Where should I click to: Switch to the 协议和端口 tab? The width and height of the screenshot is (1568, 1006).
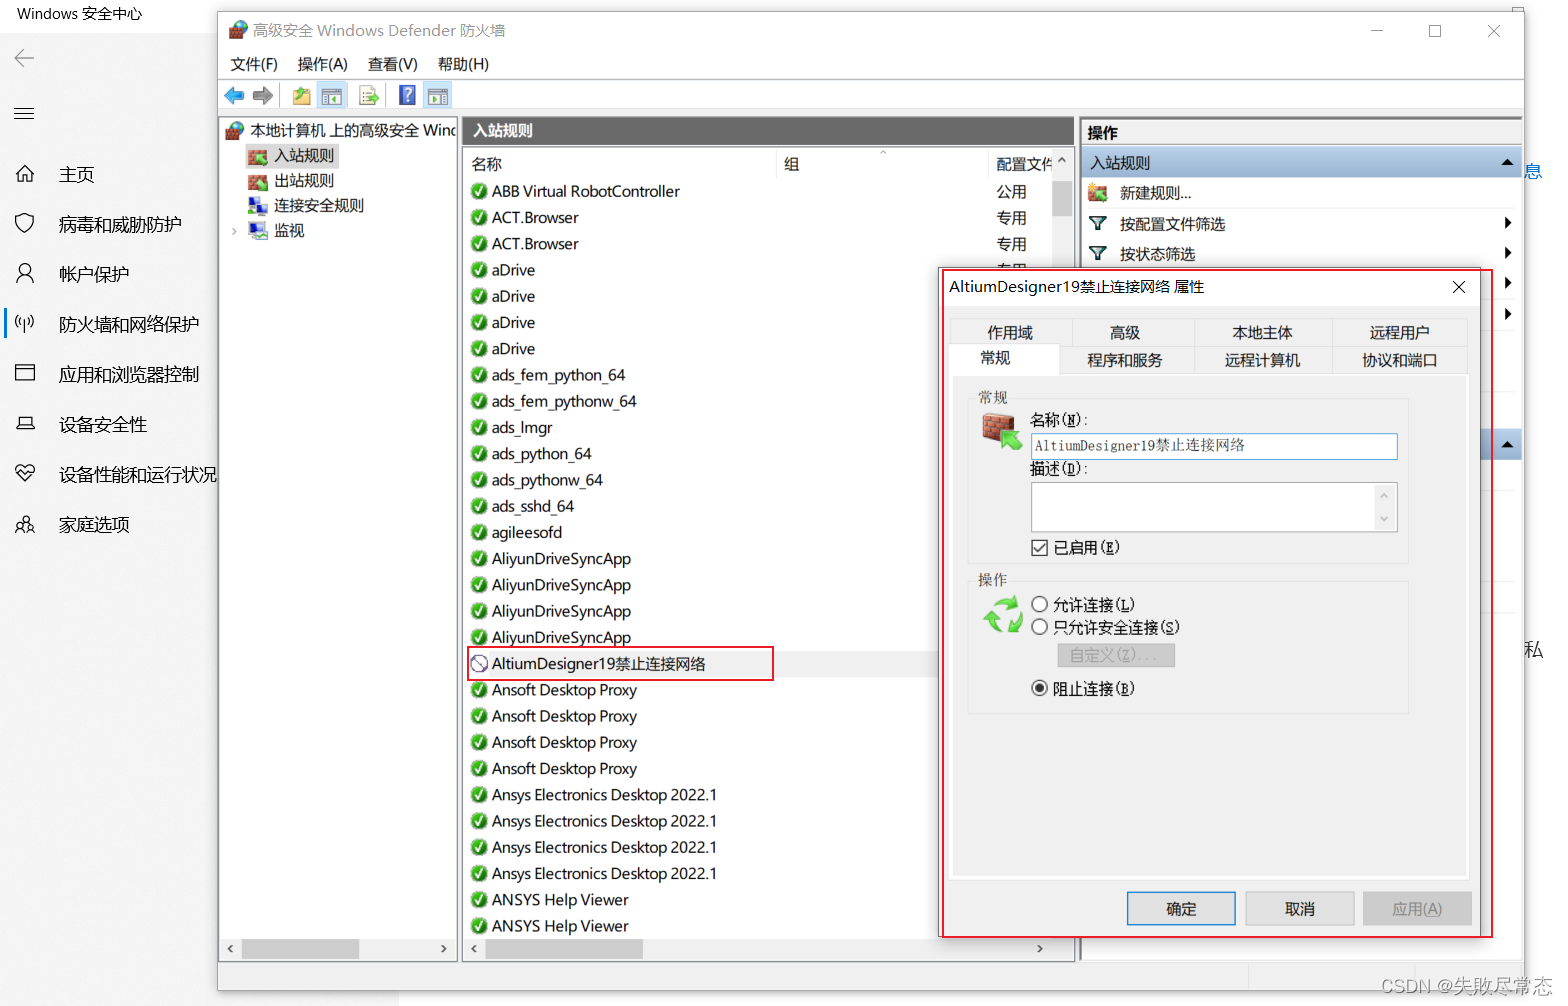(x=1399, y=360)
